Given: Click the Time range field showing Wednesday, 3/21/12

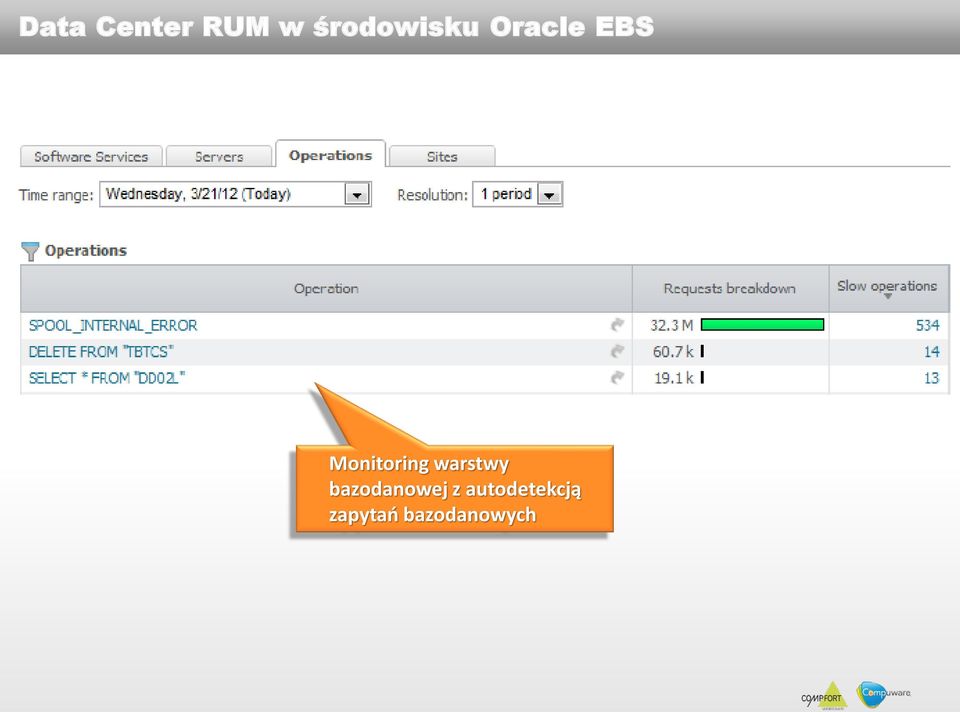Looking at the screenshot, I should click(x=235, y=194).
